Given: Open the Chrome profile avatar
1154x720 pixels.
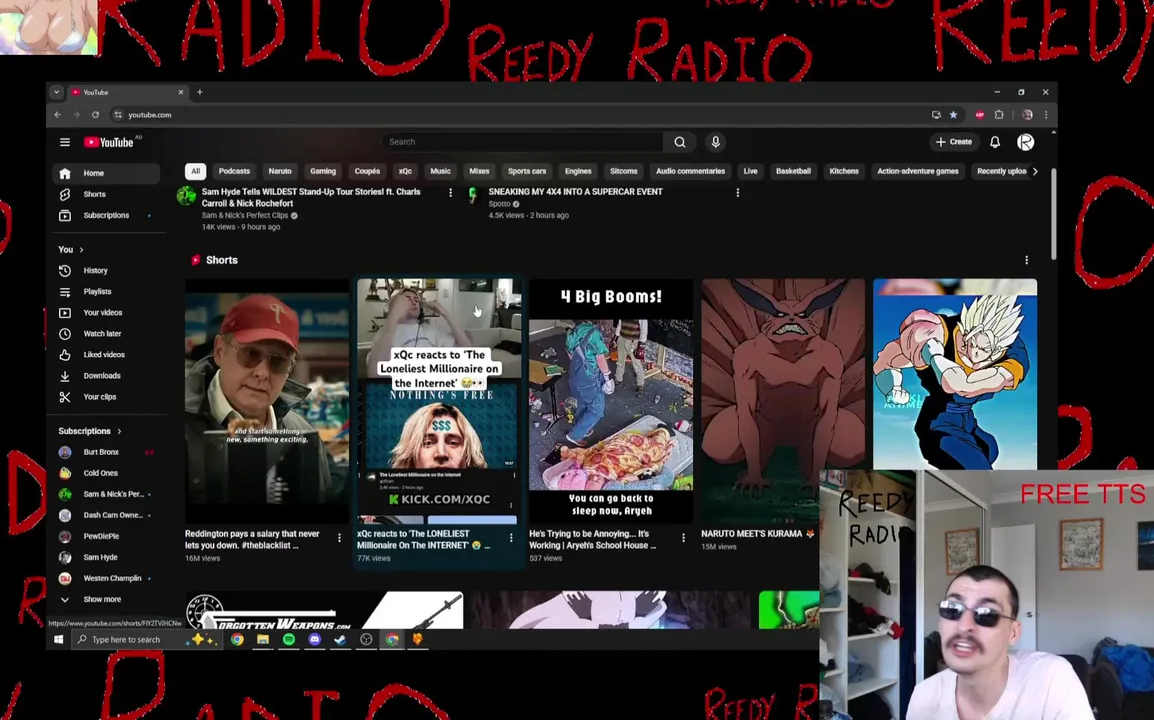Looking at the screenshot, I should tap(1027, 115).
